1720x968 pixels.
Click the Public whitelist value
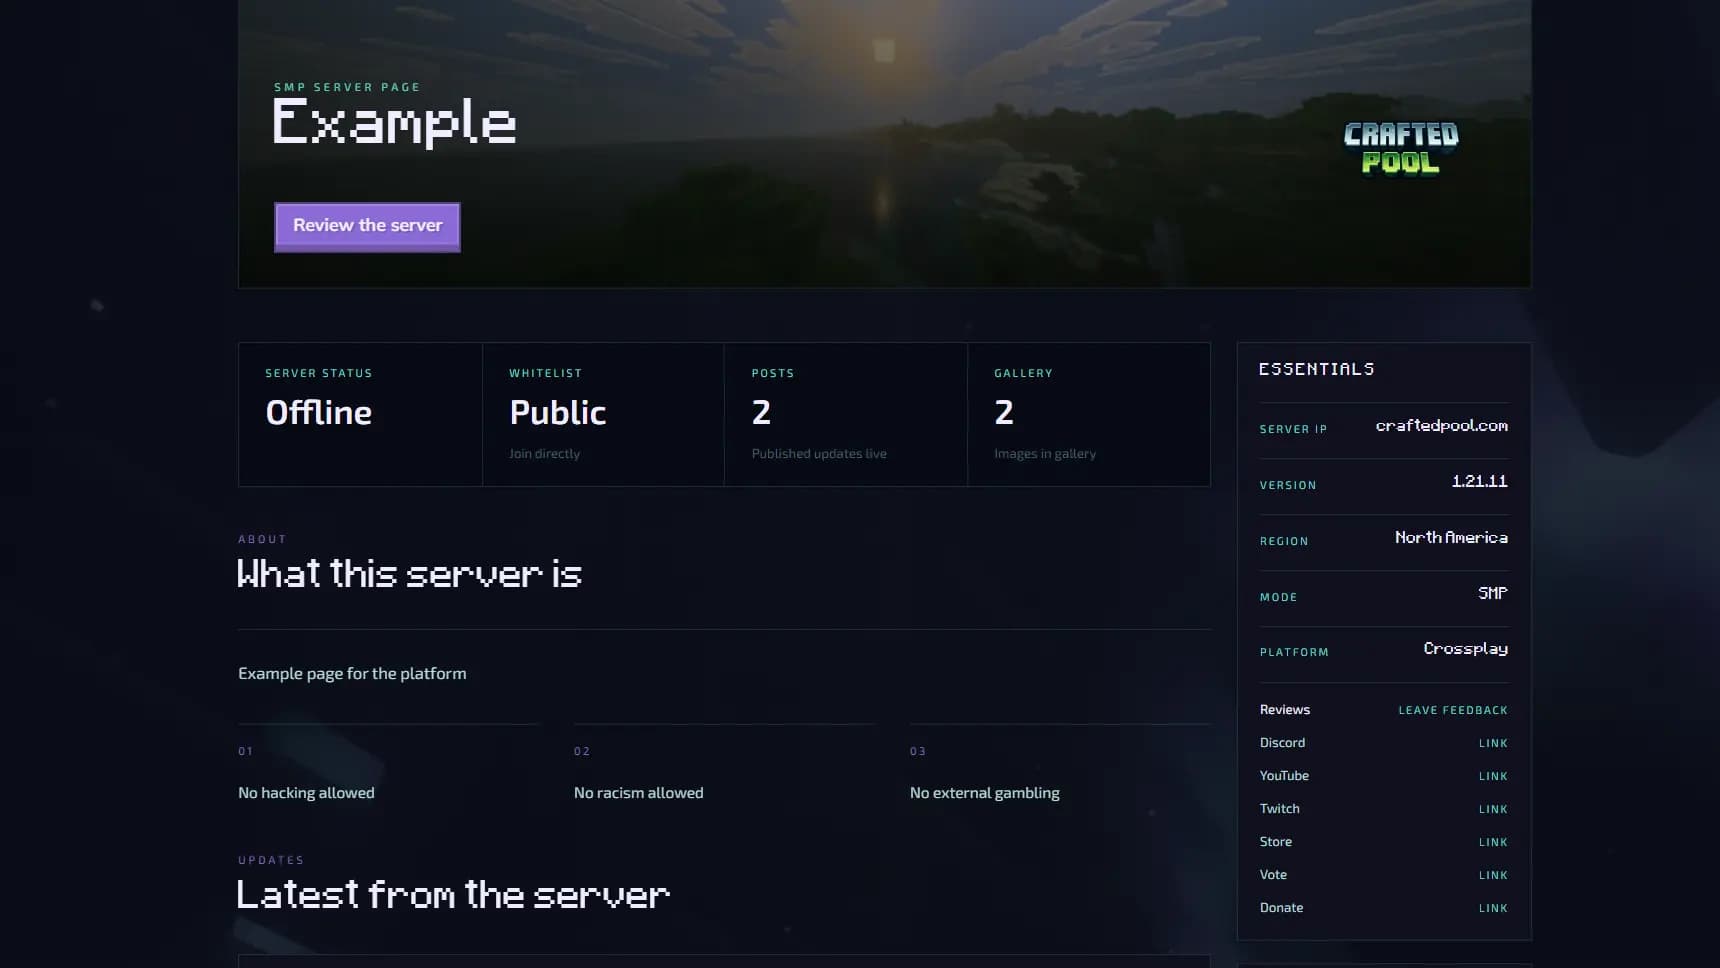(x=557, y=412)
